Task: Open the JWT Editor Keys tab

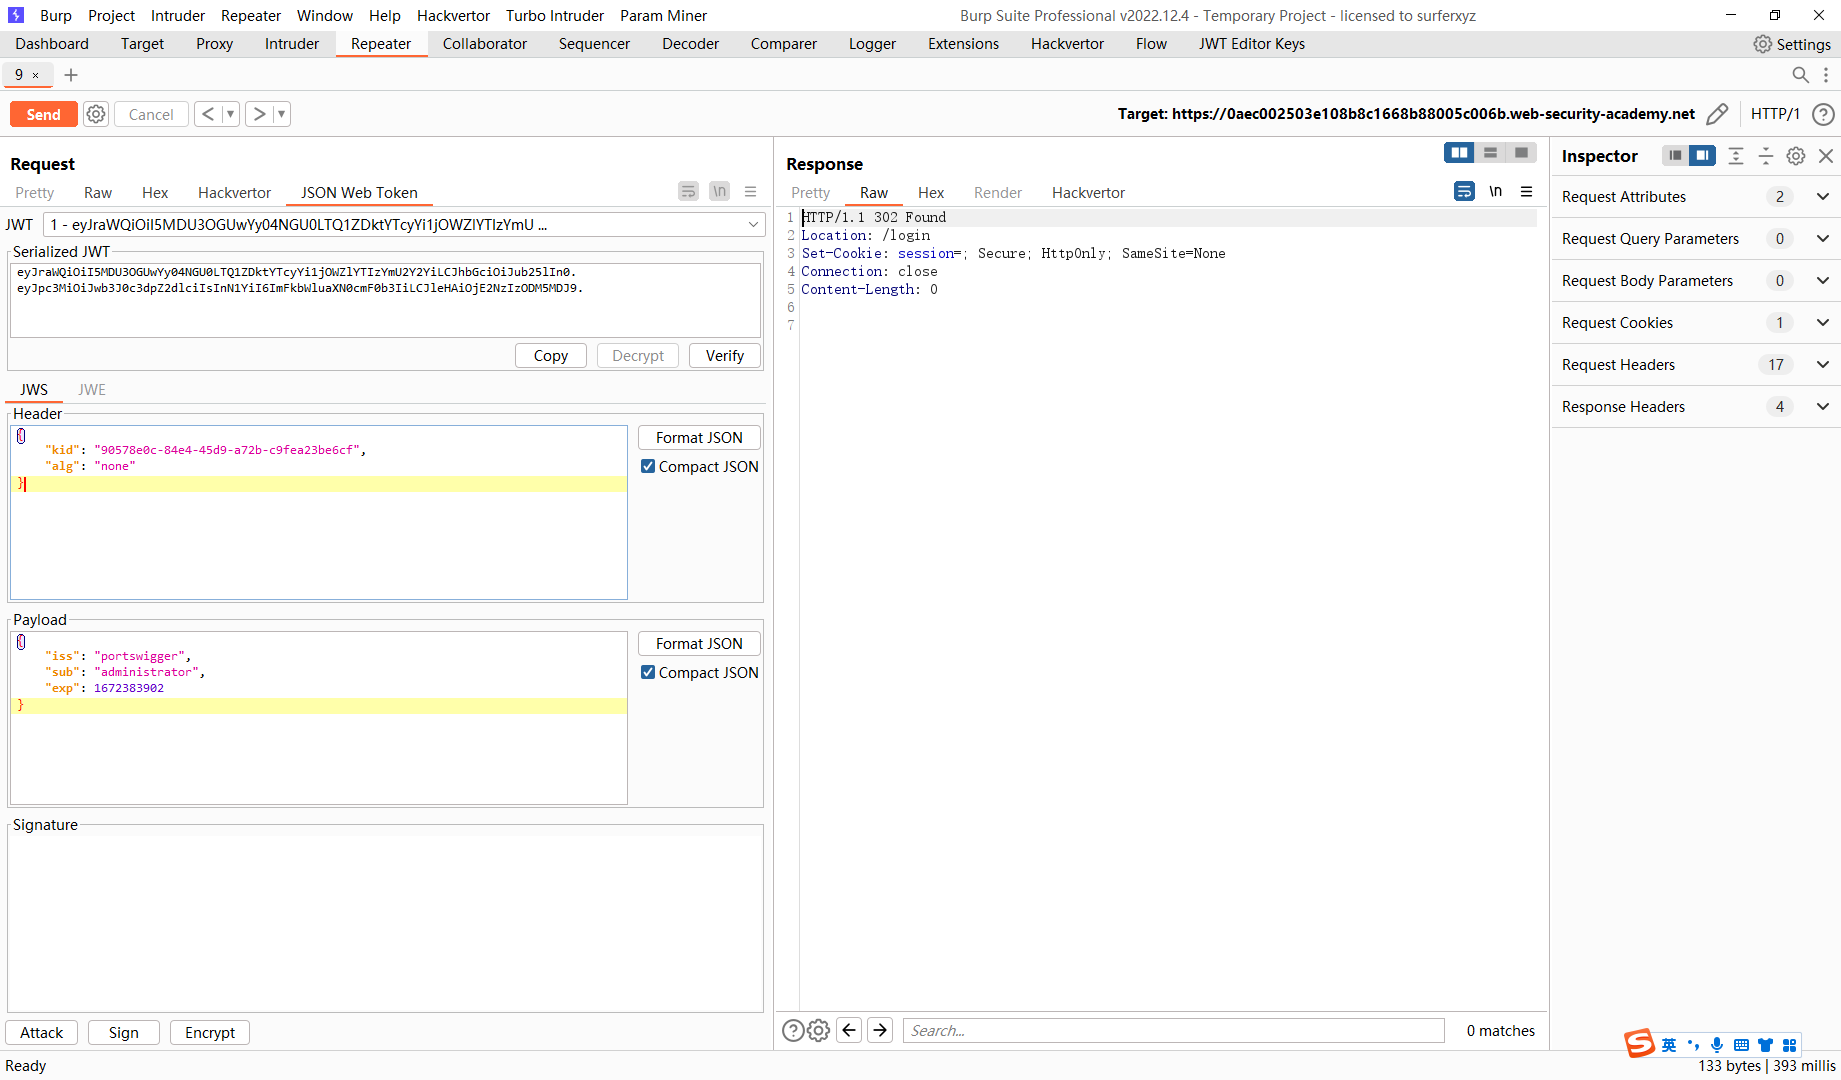Action: point(1252,44)
